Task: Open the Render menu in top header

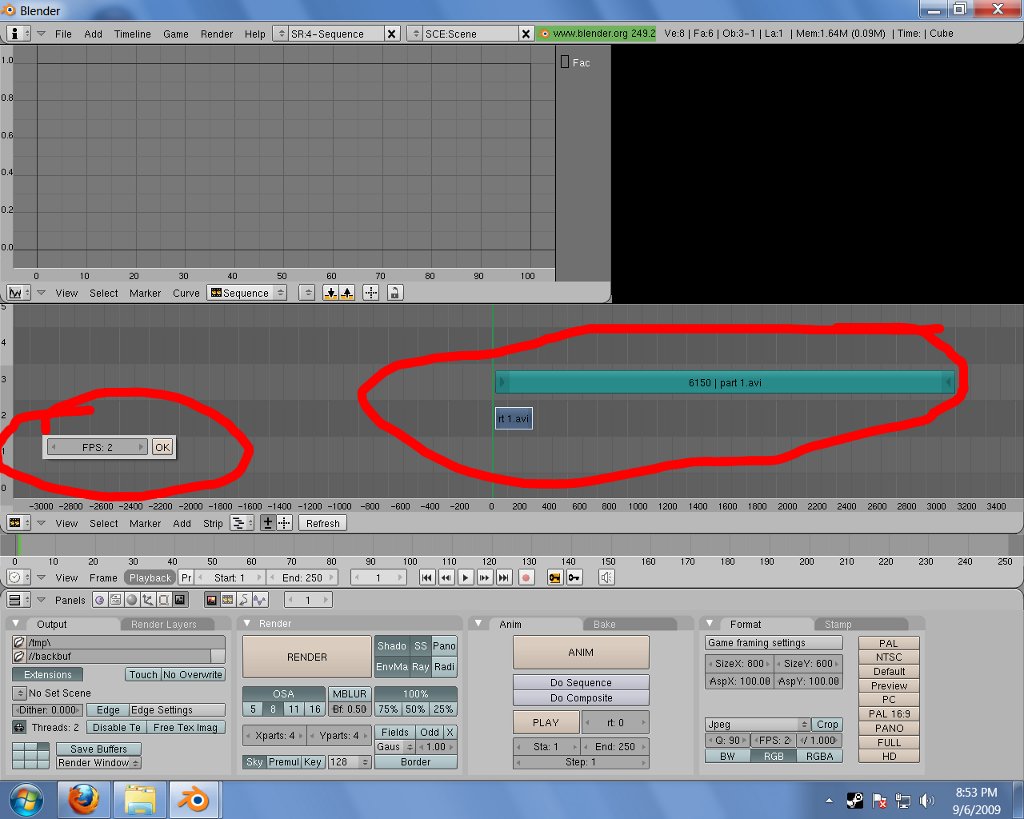Action: click(216, 34)
